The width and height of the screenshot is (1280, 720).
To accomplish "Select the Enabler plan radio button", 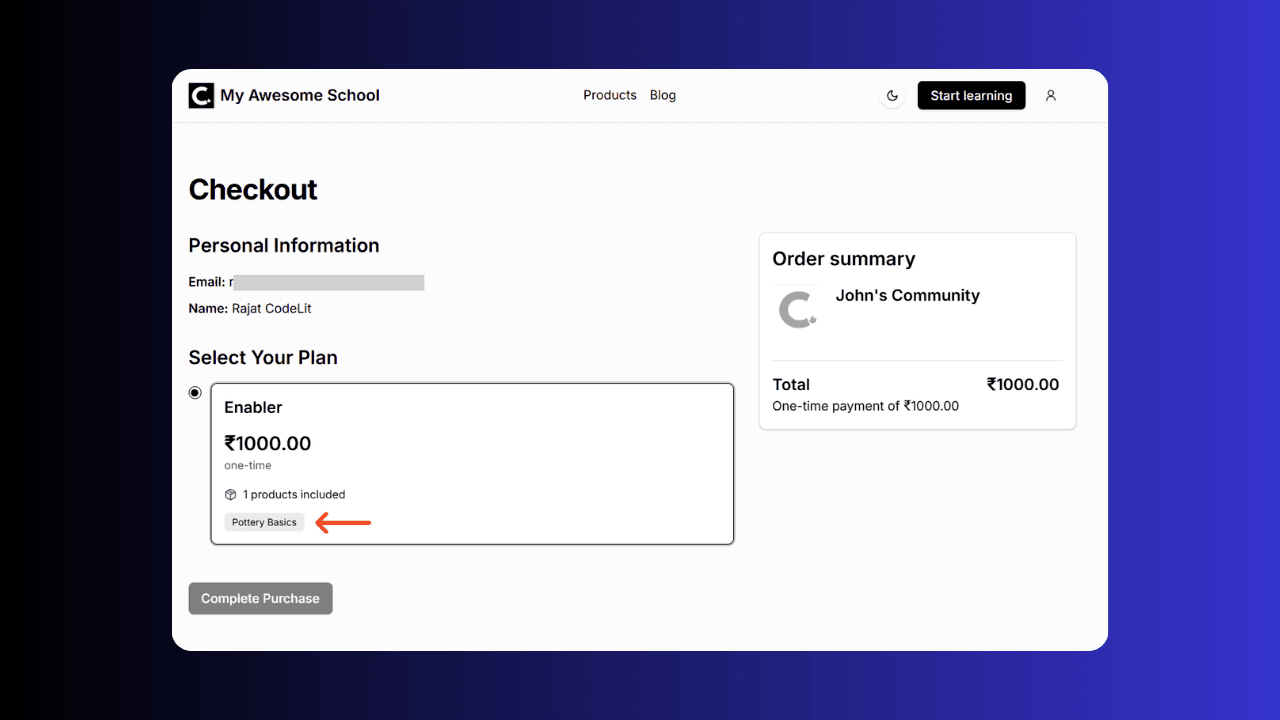I will pos(195,393).
